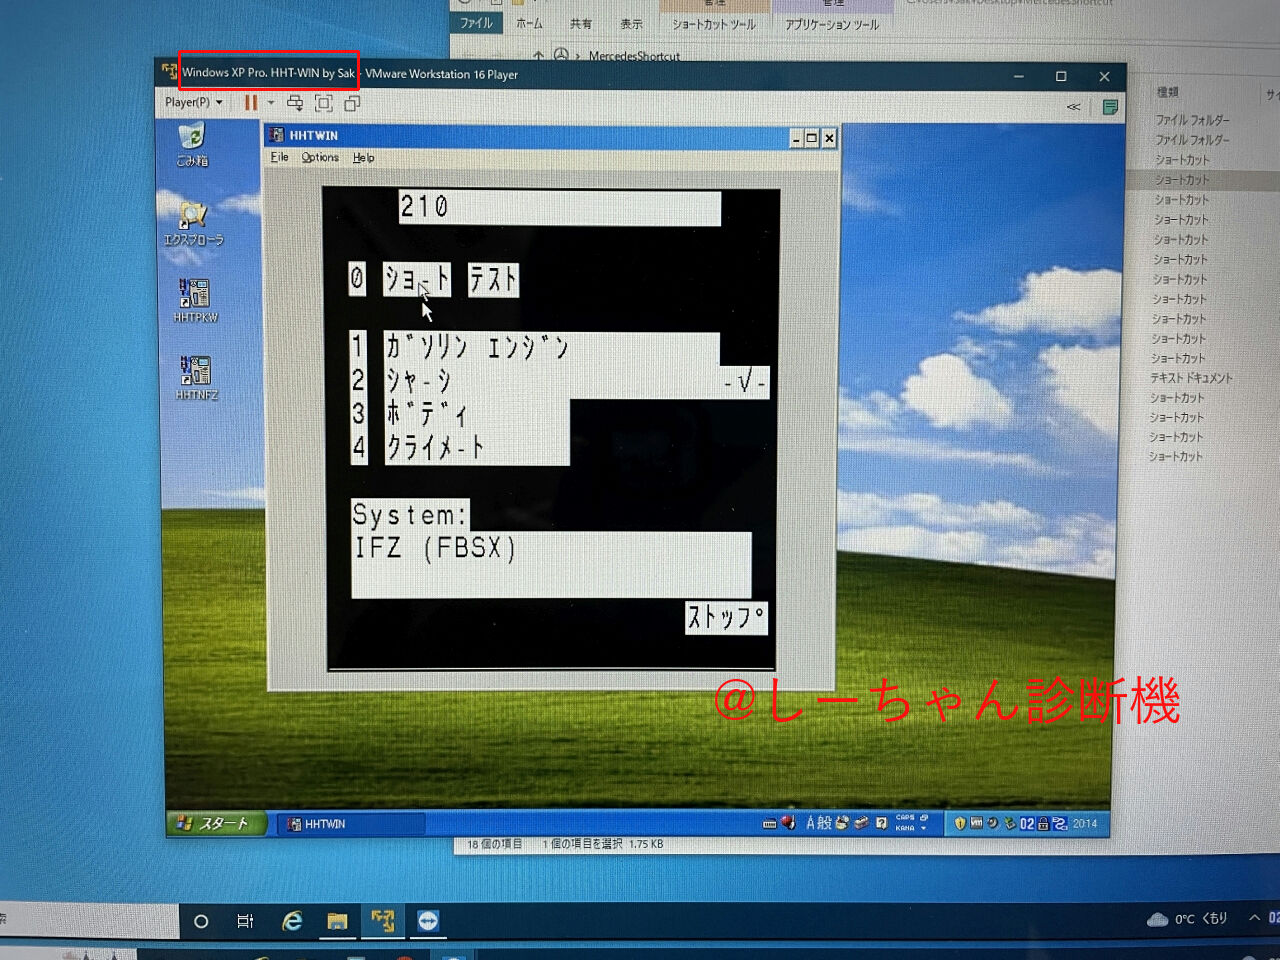Open the Player(P) menu dropdown

[192, 101]
